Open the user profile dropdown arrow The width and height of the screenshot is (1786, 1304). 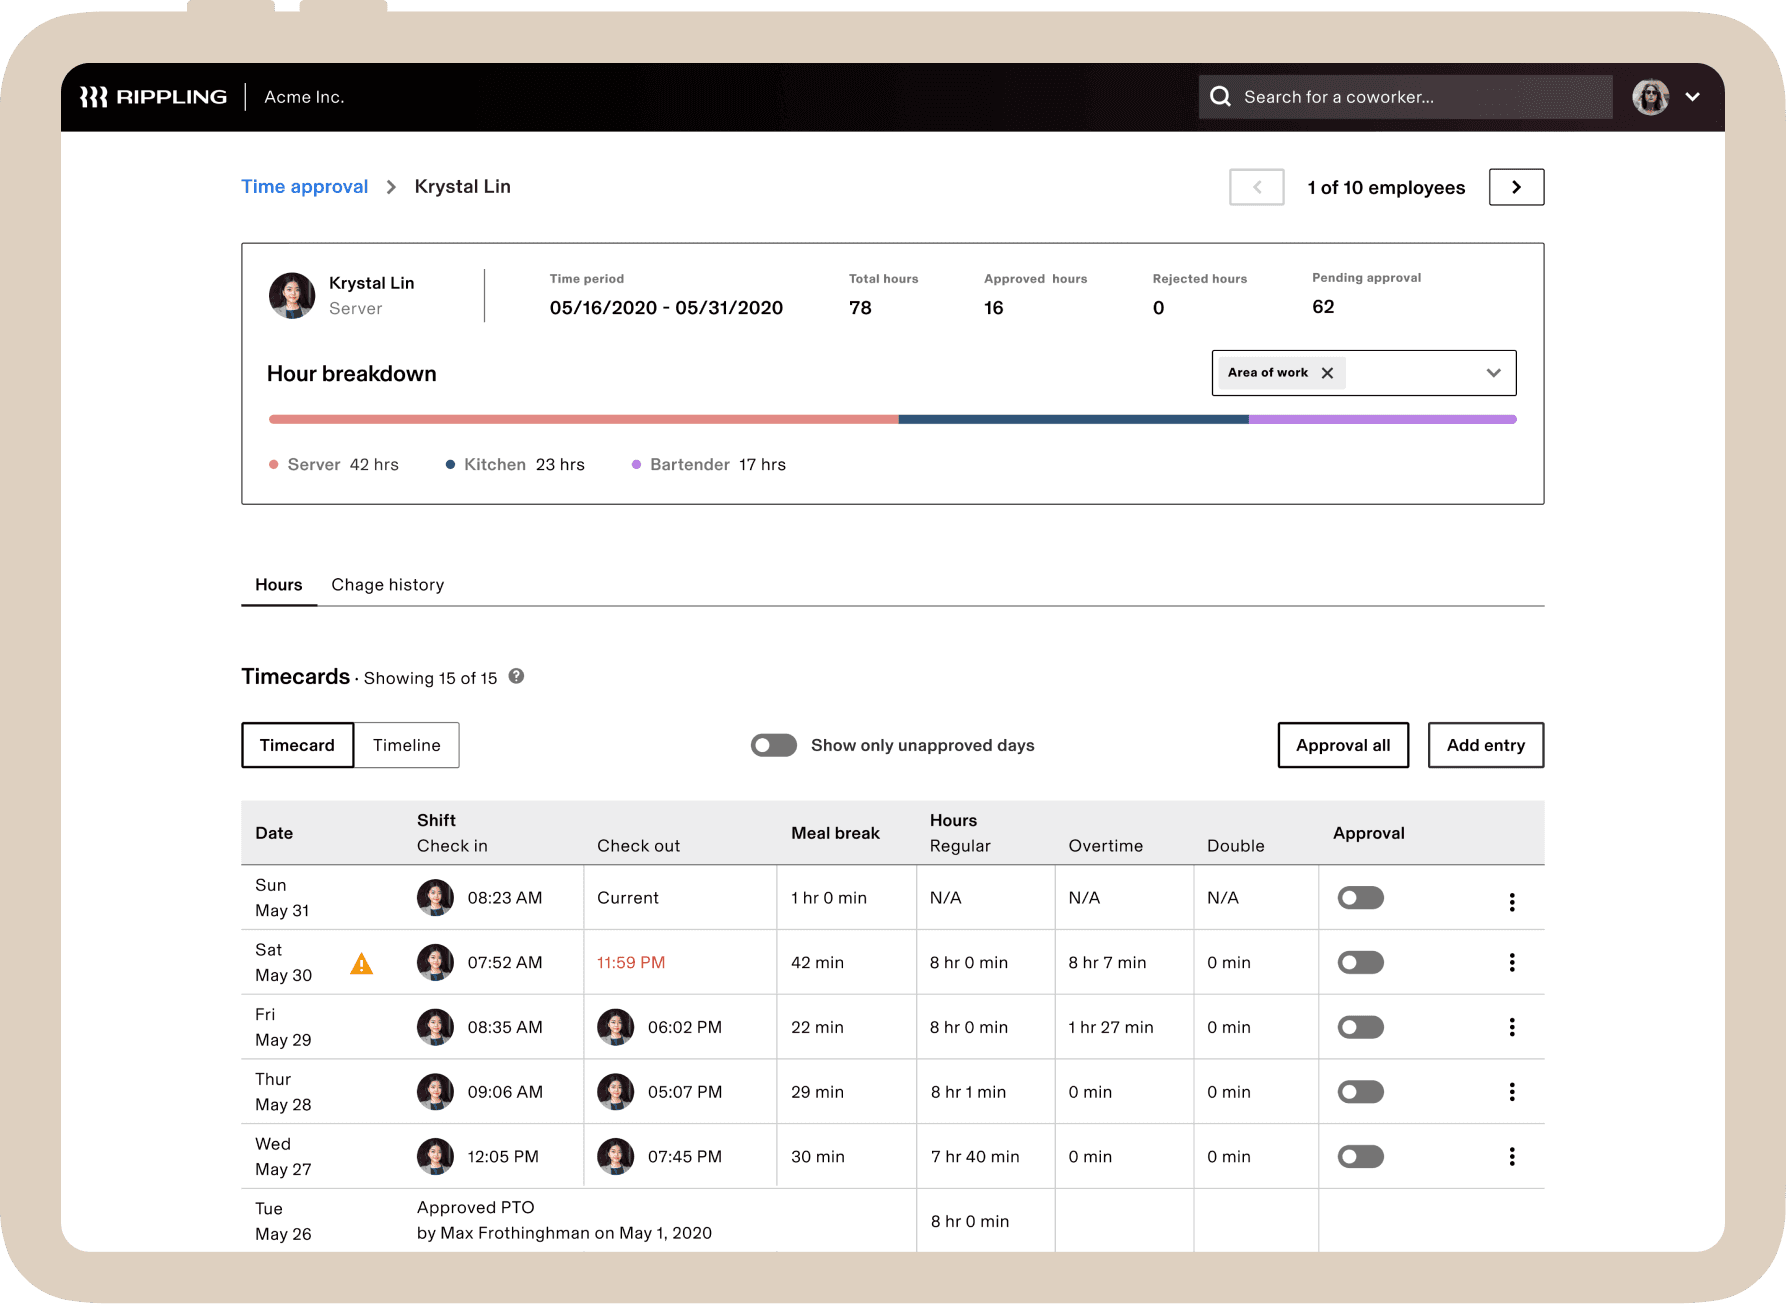1692,97
